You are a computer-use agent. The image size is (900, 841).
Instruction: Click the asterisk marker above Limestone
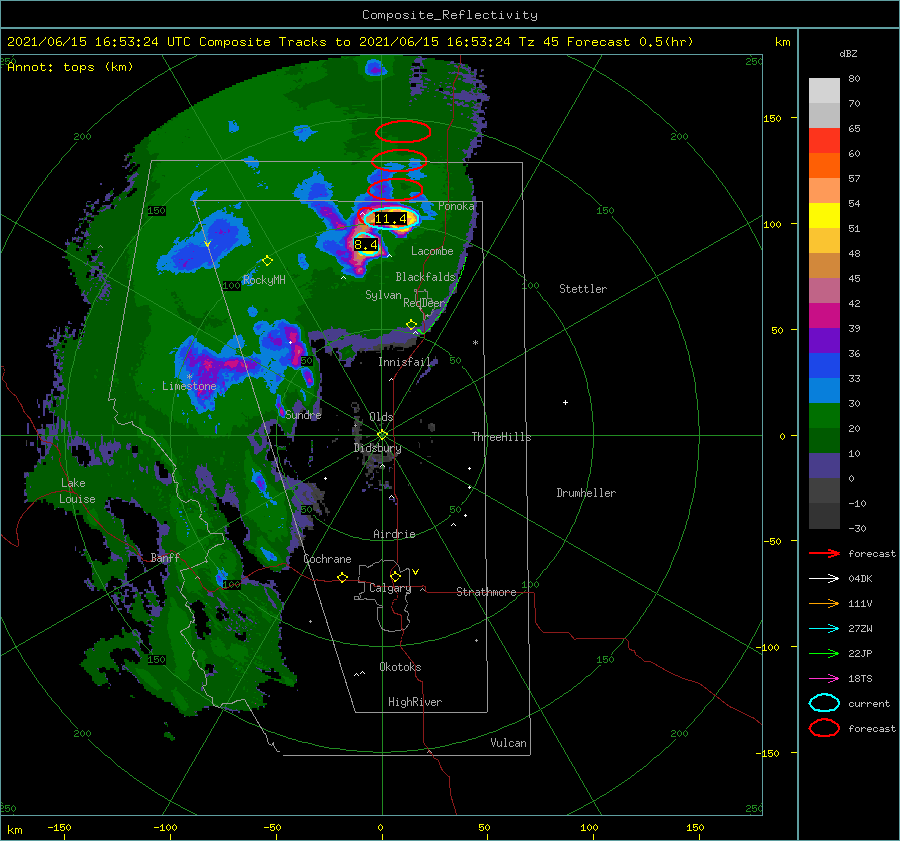189,377
